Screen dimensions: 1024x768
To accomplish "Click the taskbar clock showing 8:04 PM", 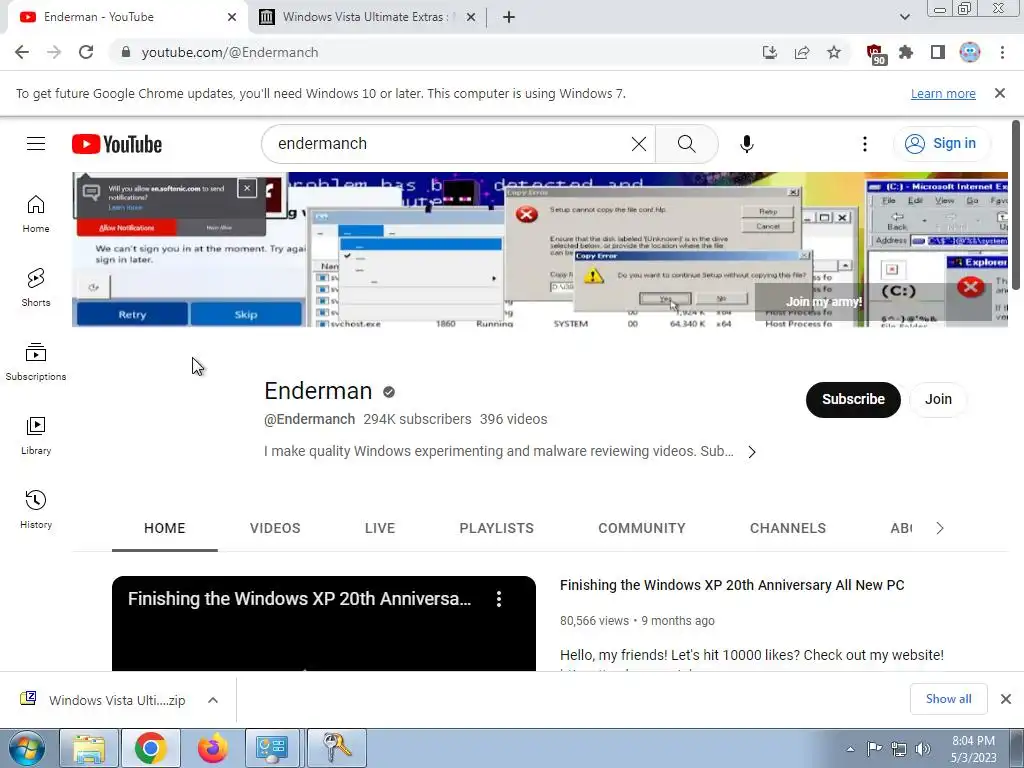I will 973,748.
